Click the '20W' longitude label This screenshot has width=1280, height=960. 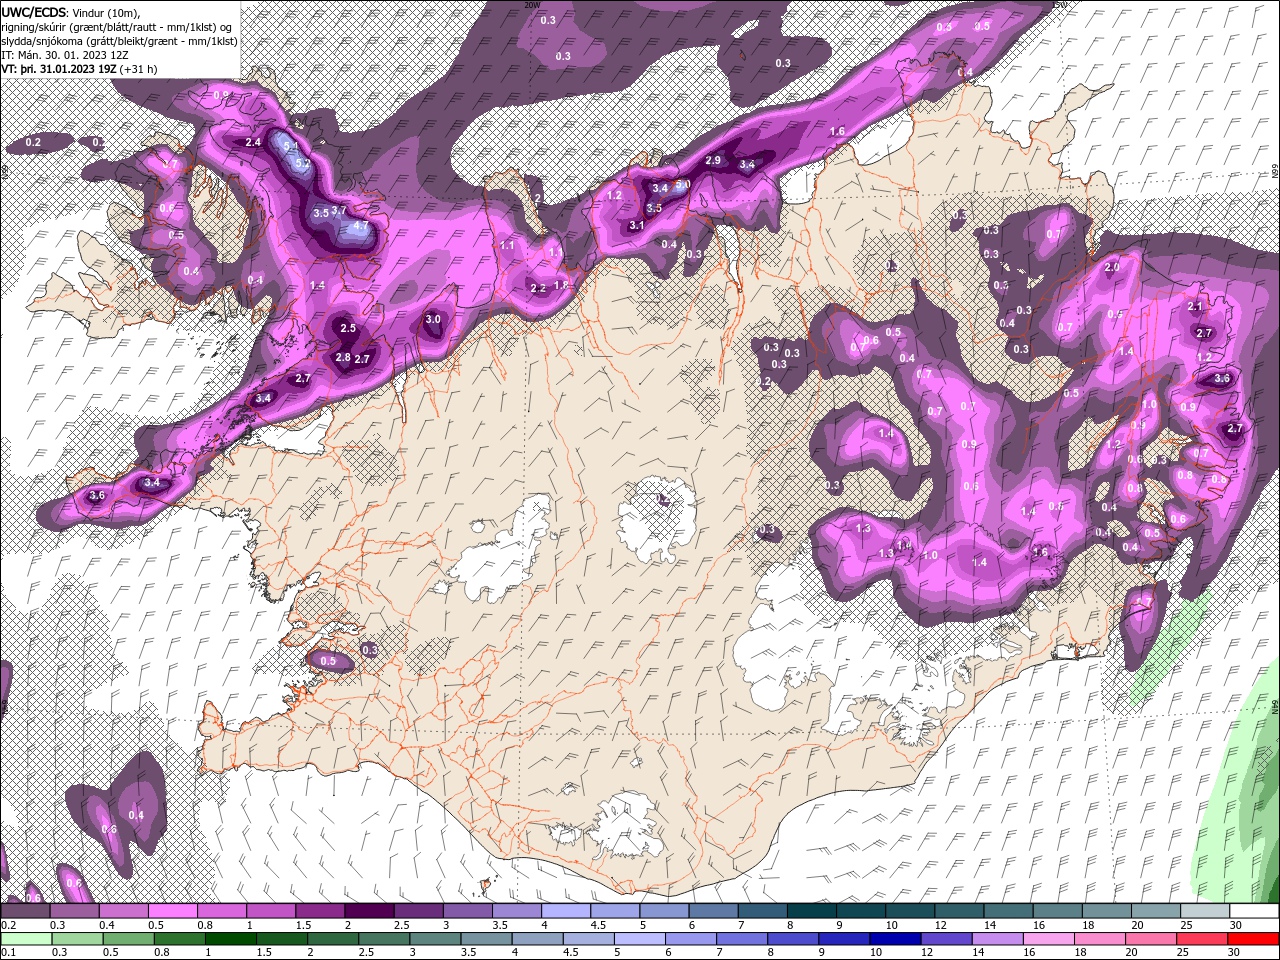[x=532, y=4]
